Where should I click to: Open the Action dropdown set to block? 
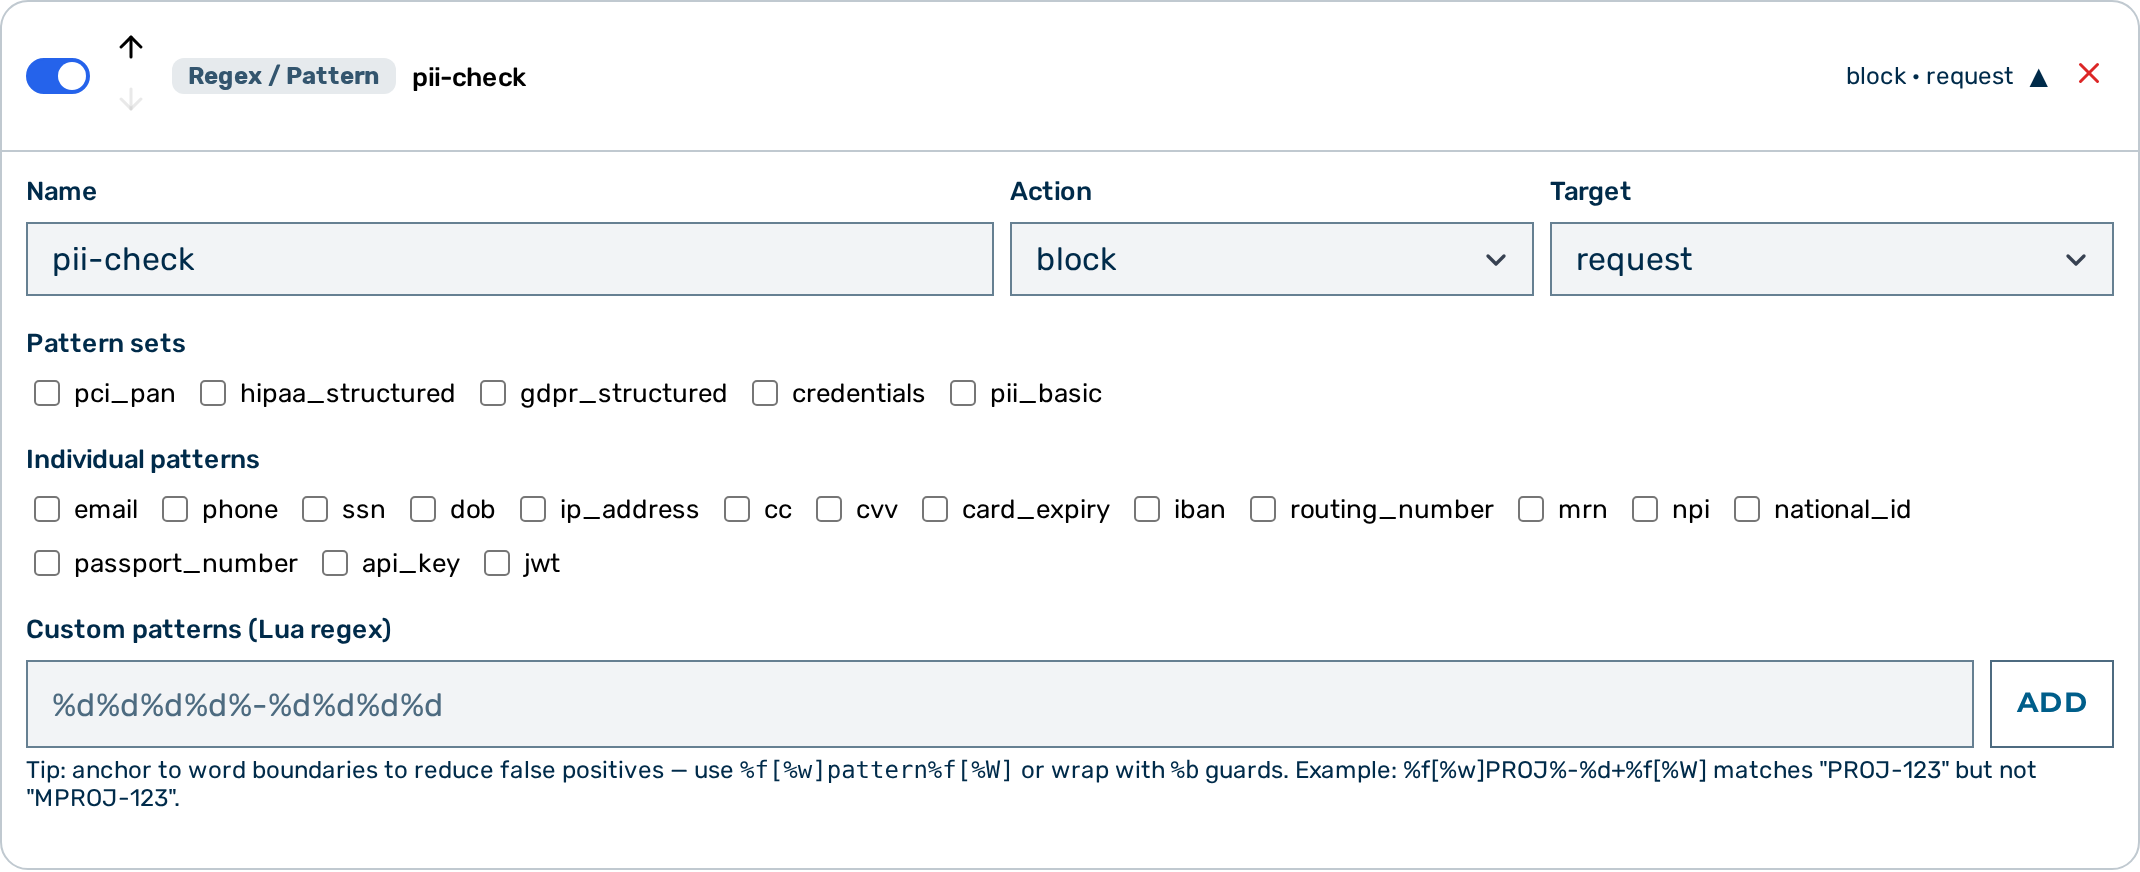tap(1271, 259)
